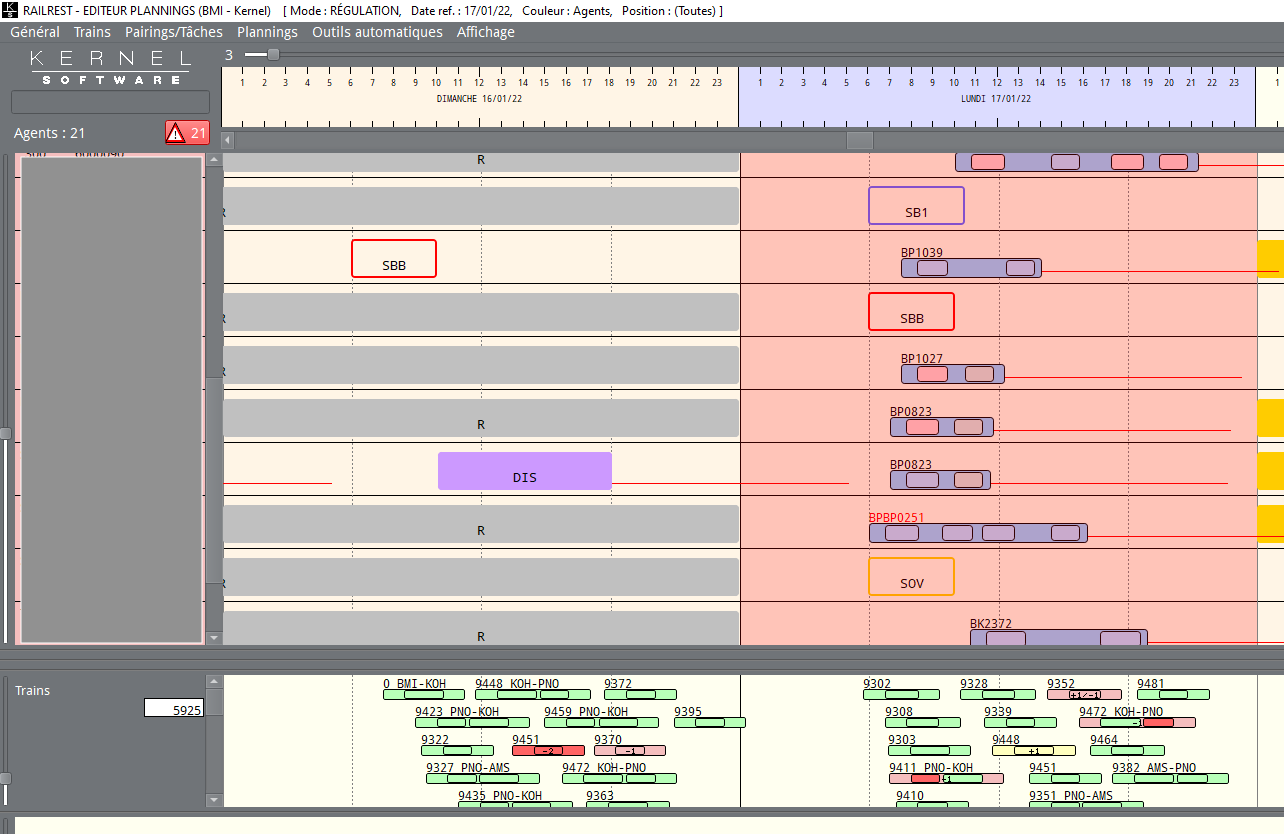Viewport: 1284px width, 834px height.
Task: Select the purple DIS task block
Action: coord(524,471)
